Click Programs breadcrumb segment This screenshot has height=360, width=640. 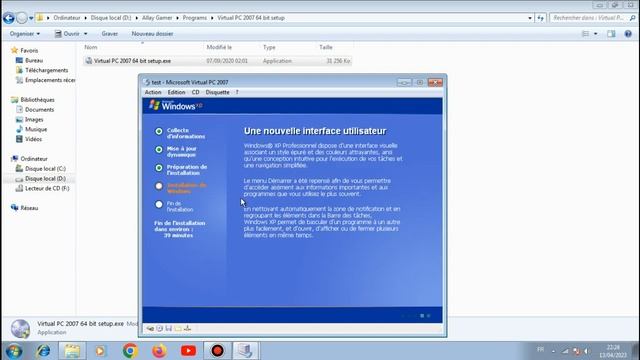[195, 18]
